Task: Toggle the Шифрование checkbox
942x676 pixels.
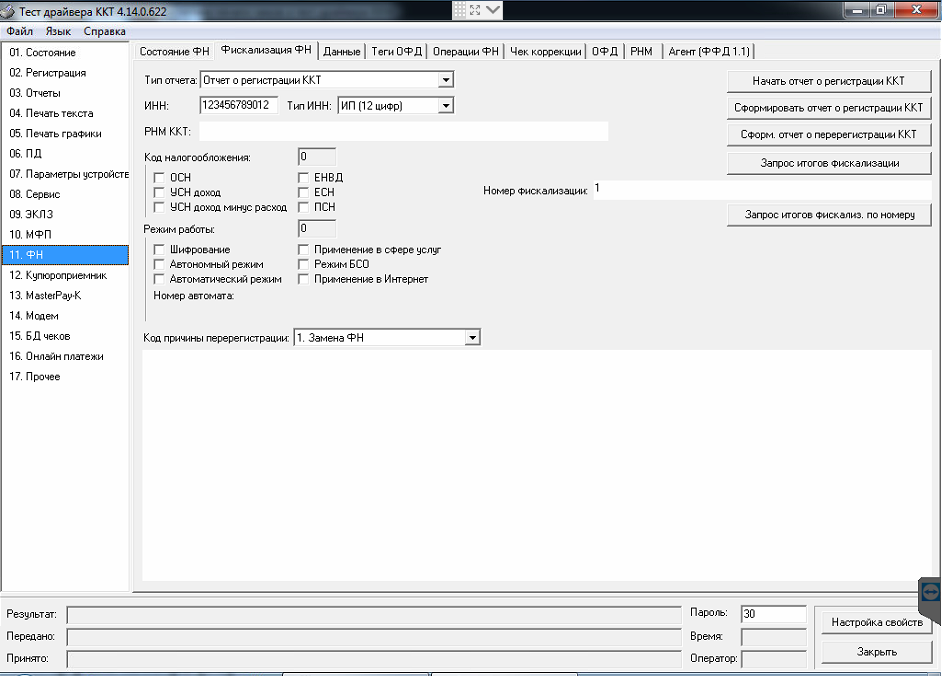Action: [159, 249]
